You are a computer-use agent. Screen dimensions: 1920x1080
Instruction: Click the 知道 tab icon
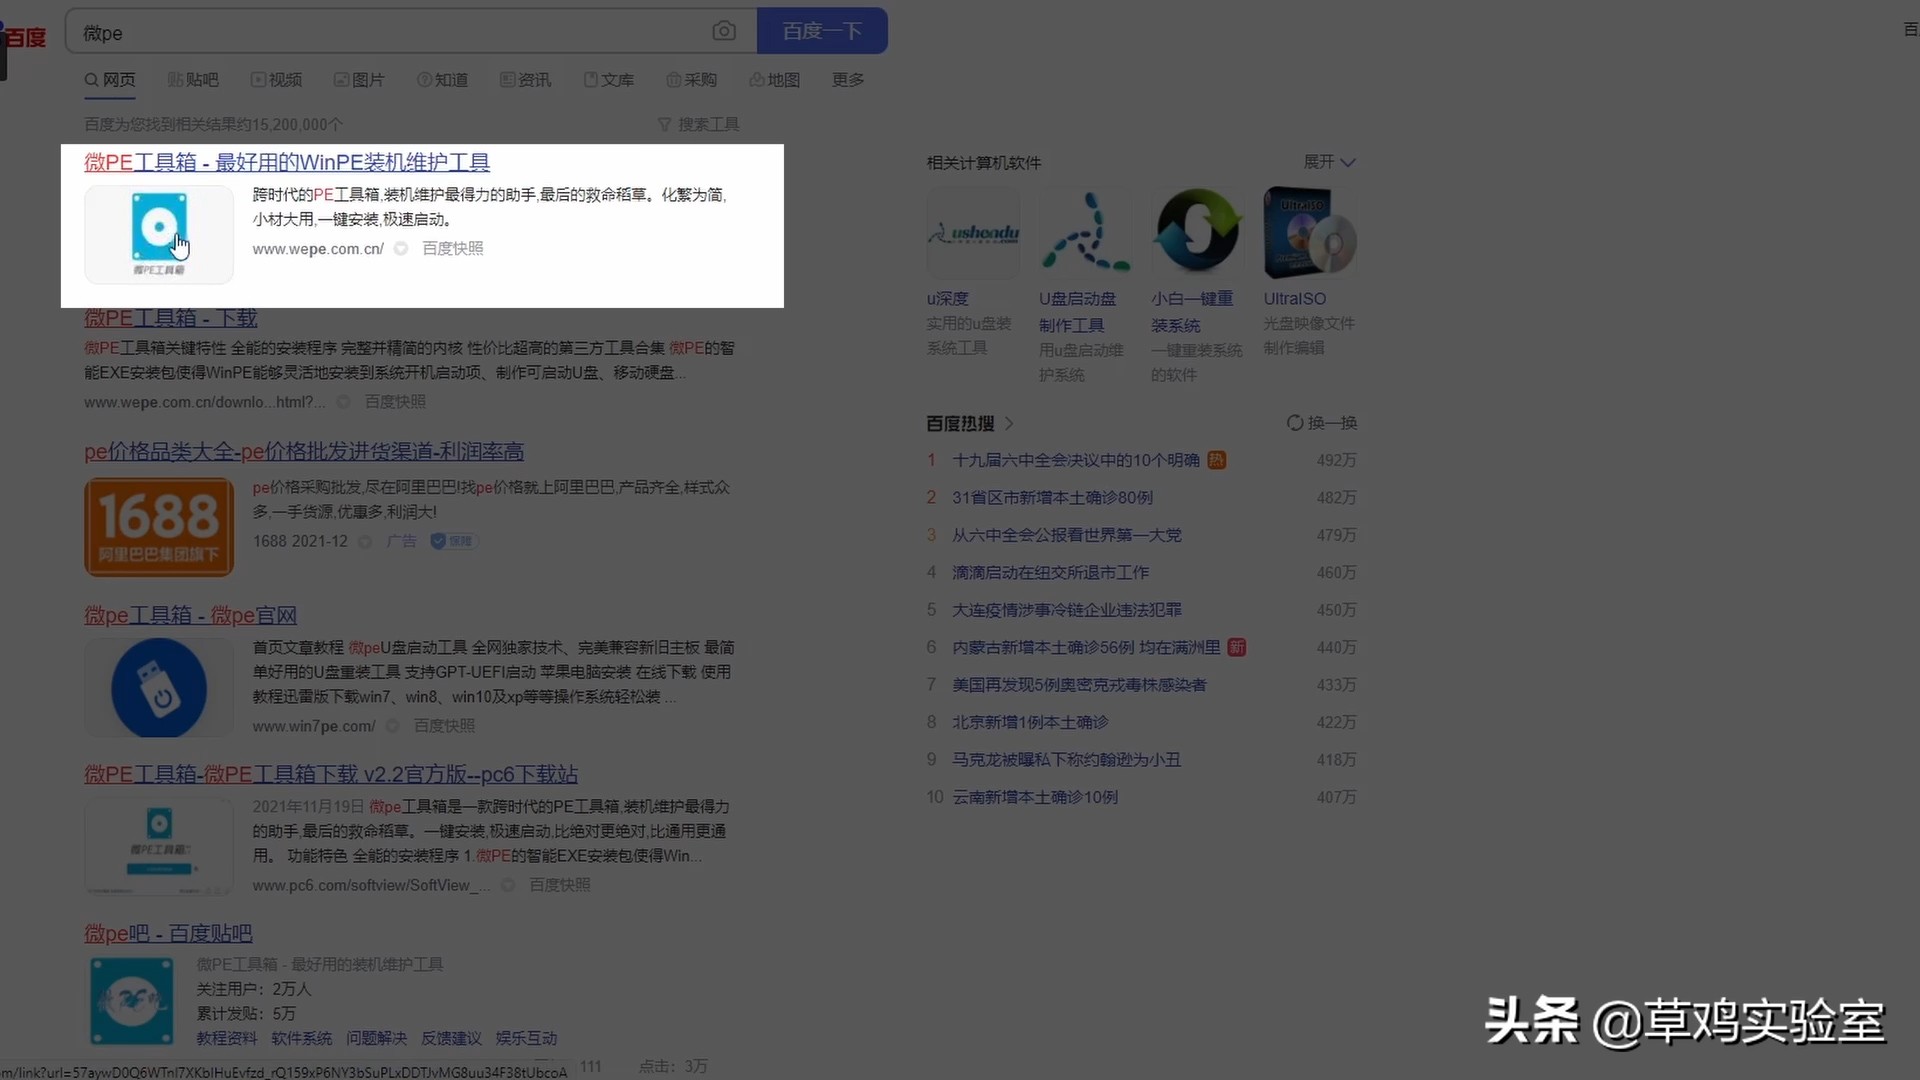tap(424, 79)
